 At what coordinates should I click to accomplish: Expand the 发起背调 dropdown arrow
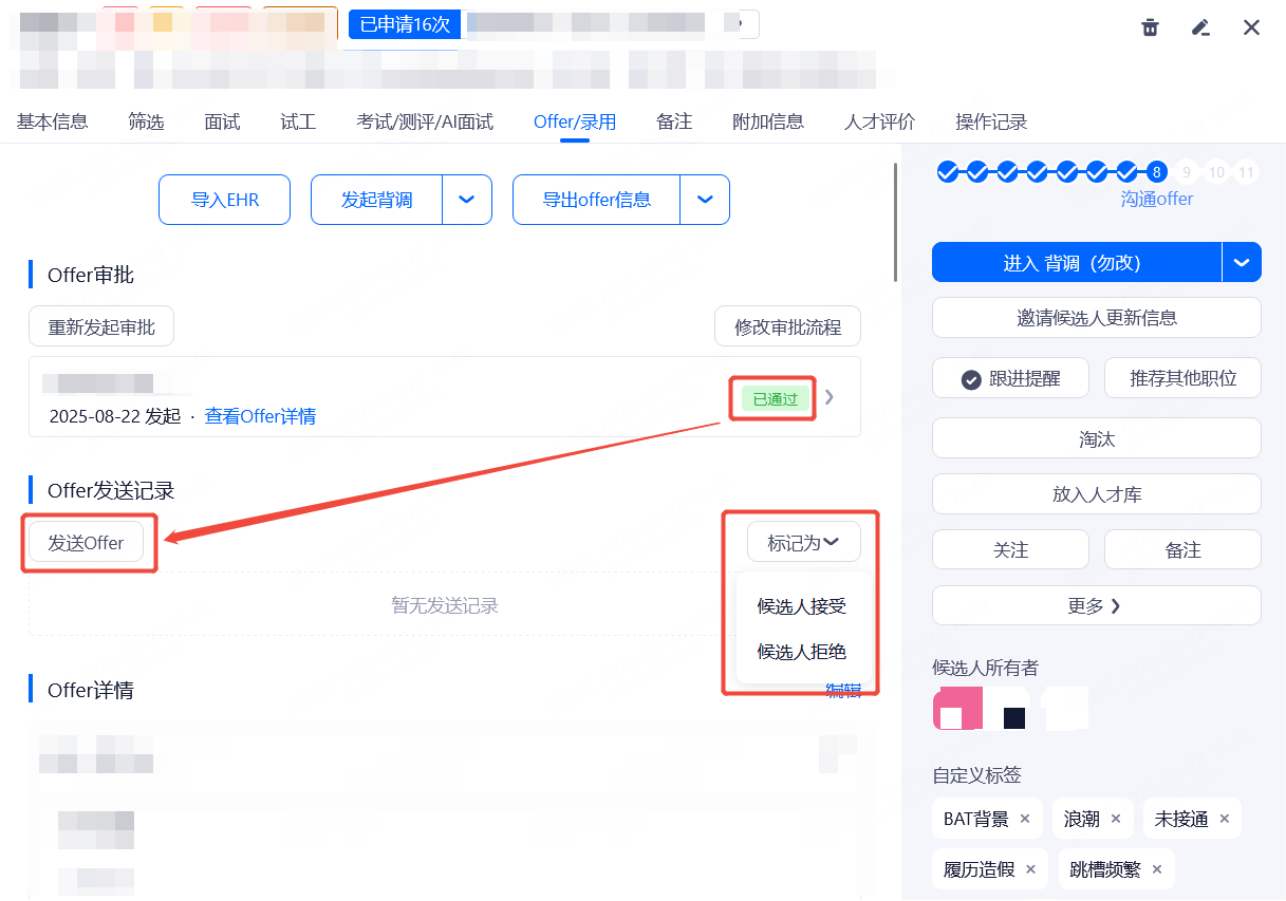pos(466,200)
